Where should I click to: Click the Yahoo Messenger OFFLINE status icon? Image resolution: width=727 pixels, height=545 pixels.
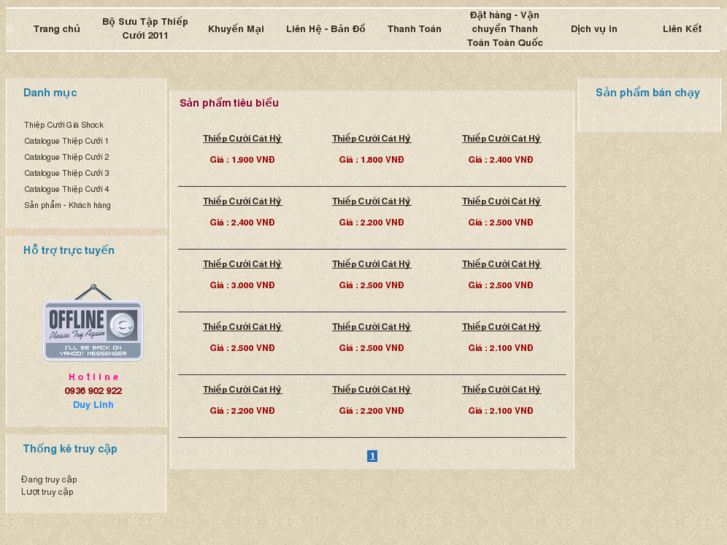[x=93, y=323]
